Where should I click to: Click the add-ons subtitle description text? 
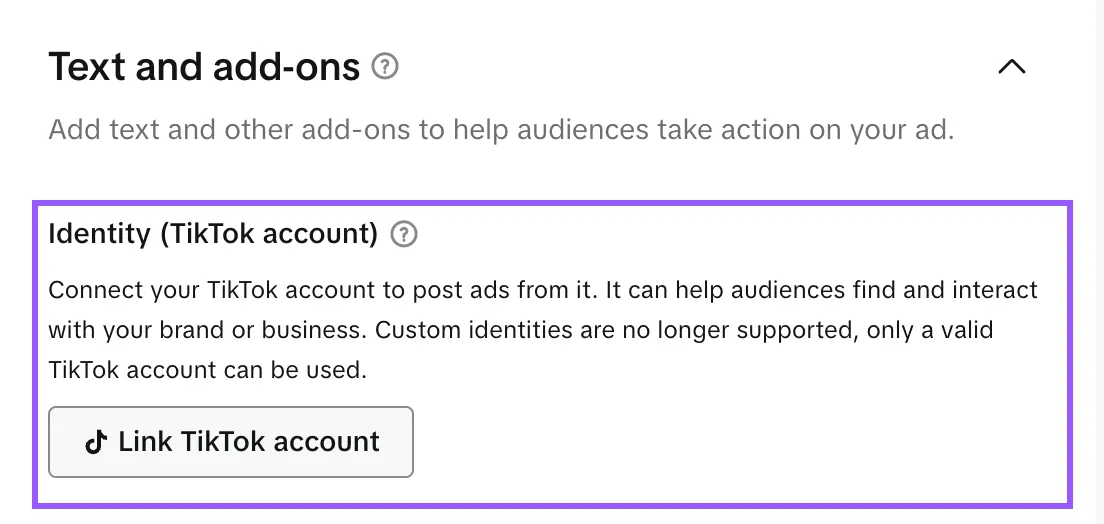501,130
